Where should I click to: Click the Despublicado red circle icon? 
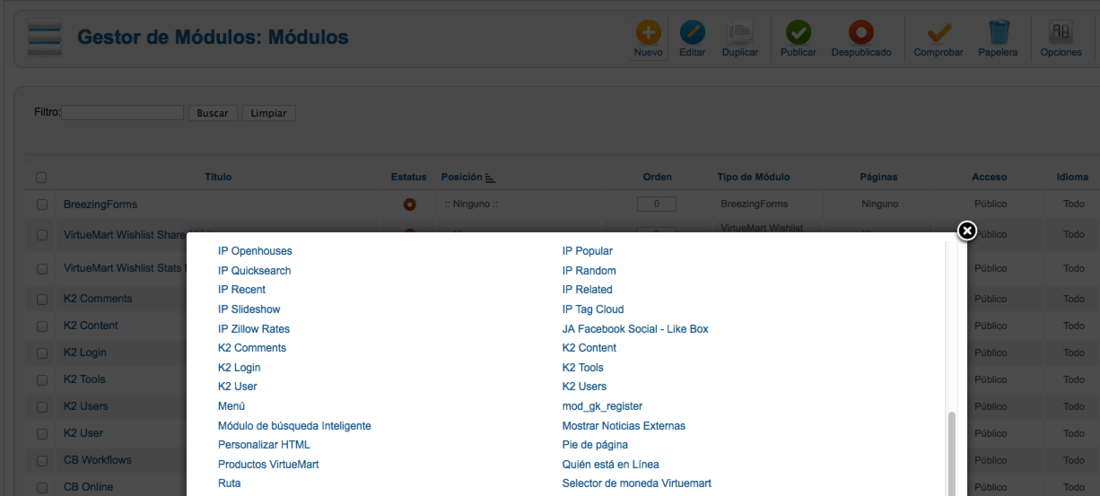click(861, 32)
